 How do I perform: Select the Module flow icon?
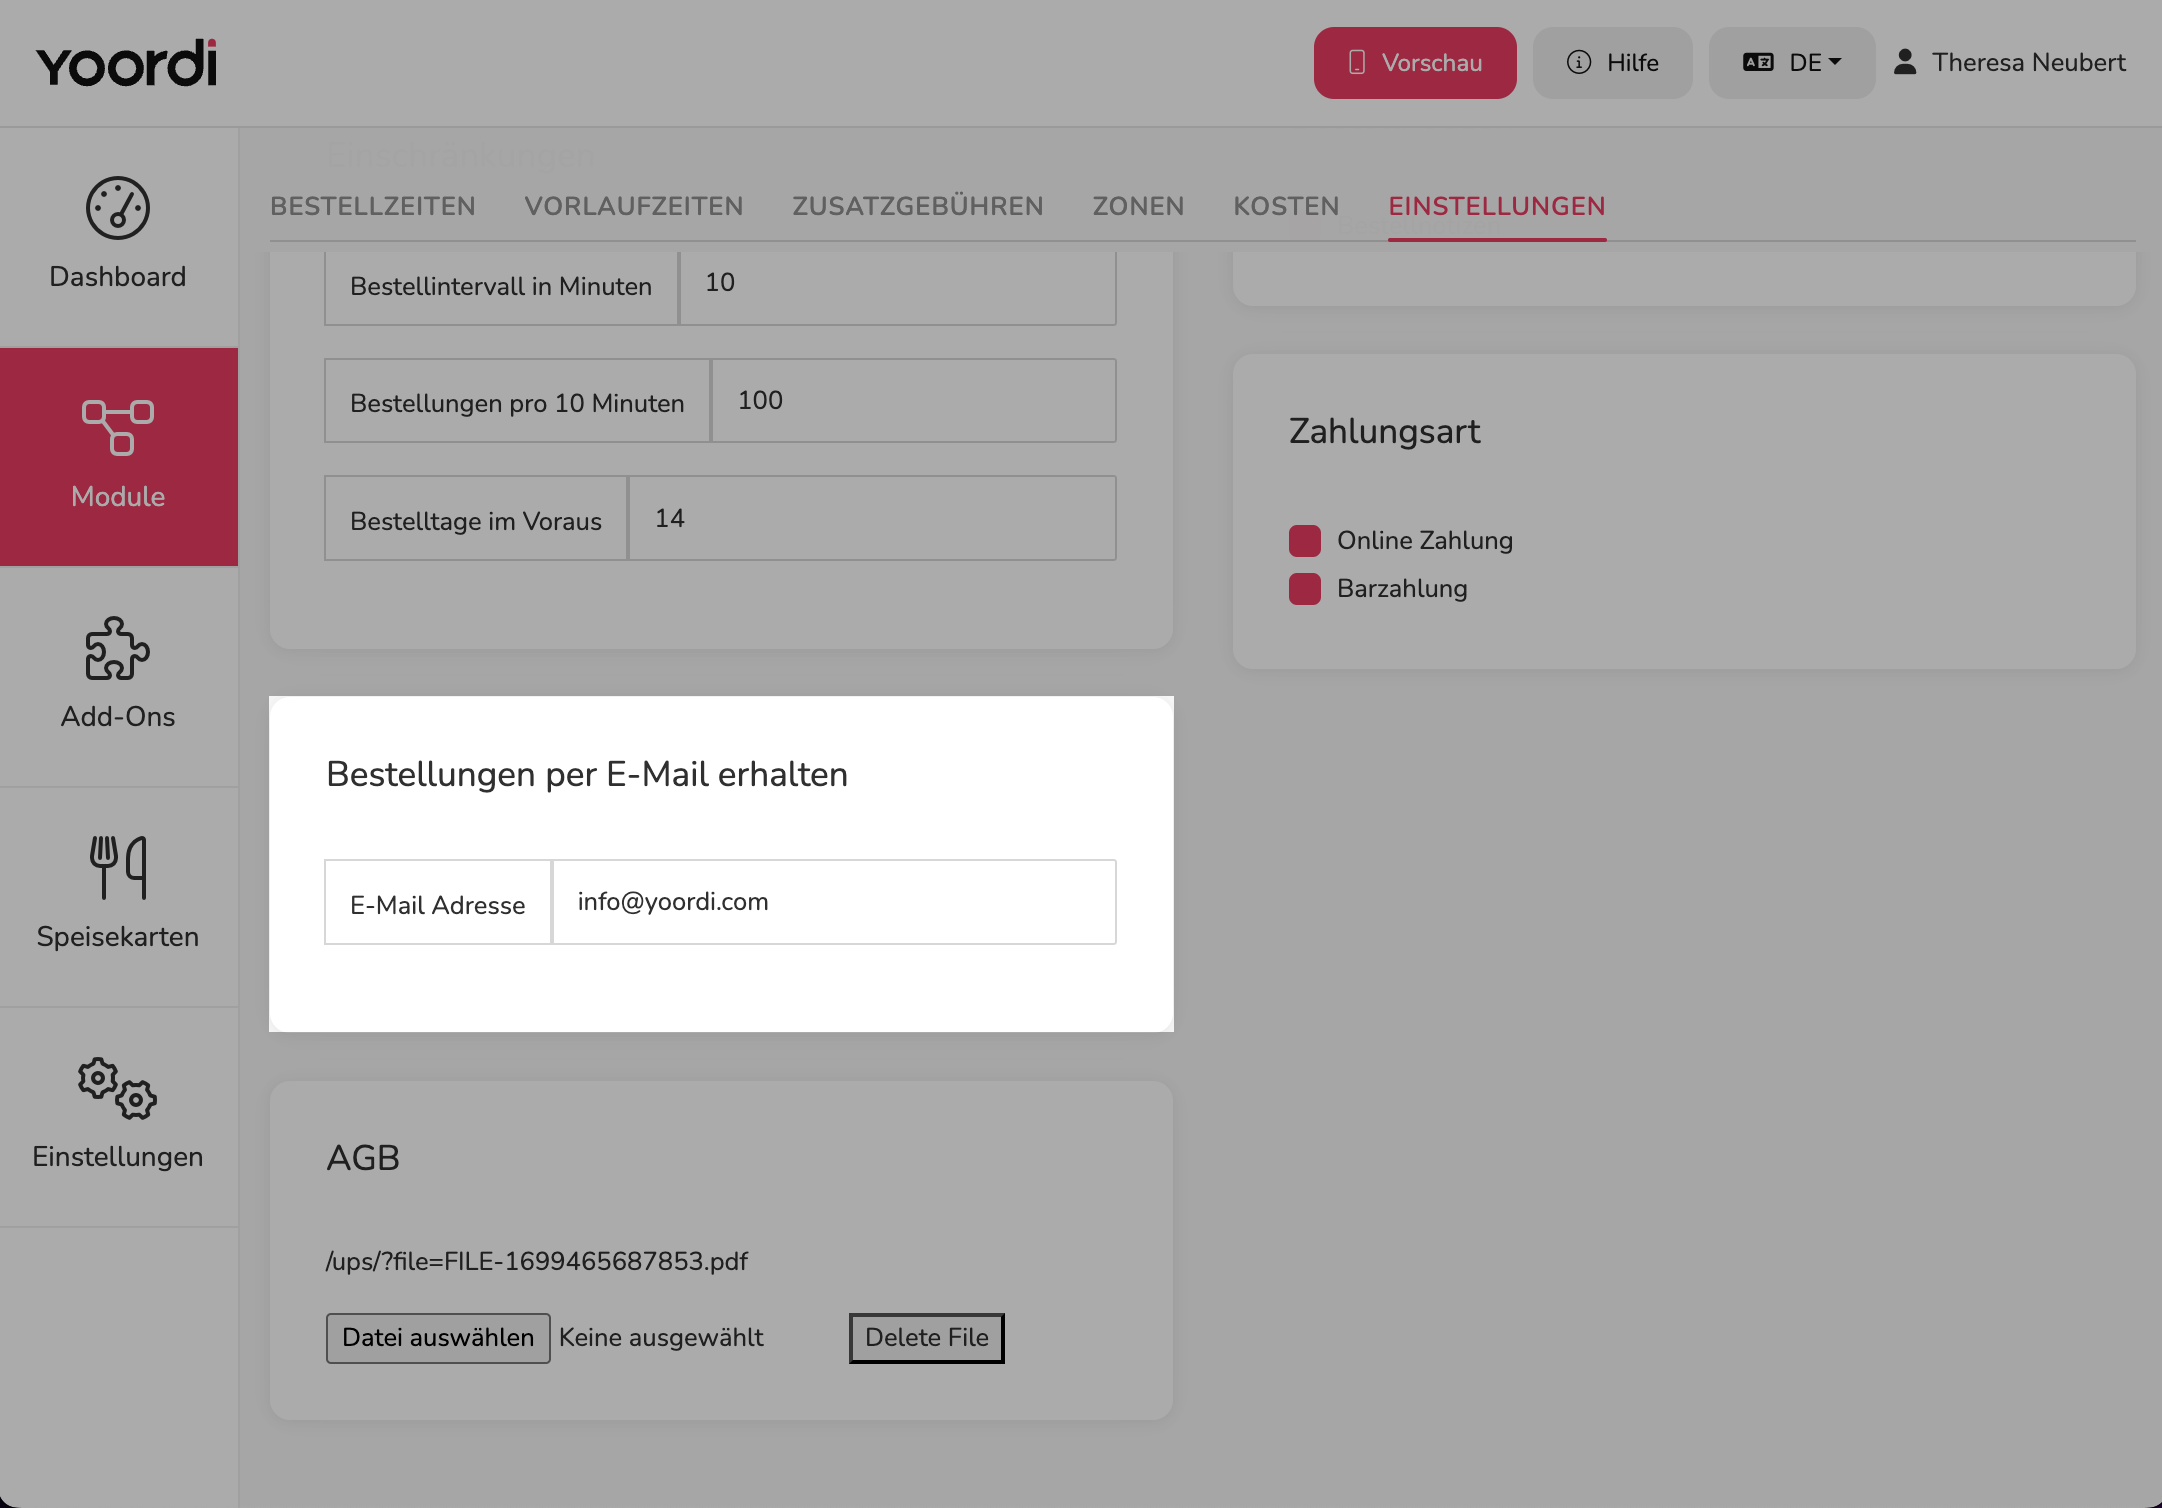[x=118, y=428]
